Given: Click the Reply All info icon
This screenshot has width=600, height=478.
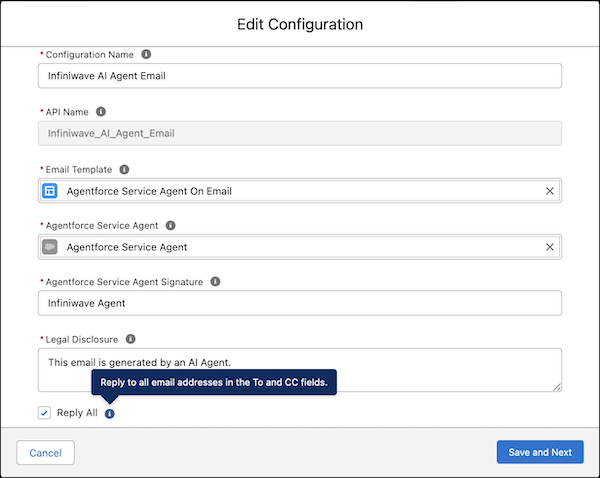Looking at the screenshot, I should point(109,414).
